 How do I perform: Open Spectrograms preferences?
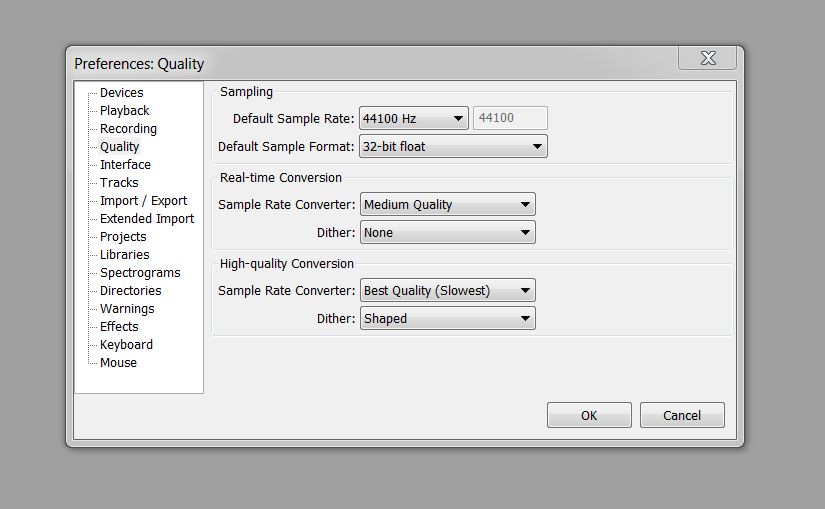[x=140, y=273]
